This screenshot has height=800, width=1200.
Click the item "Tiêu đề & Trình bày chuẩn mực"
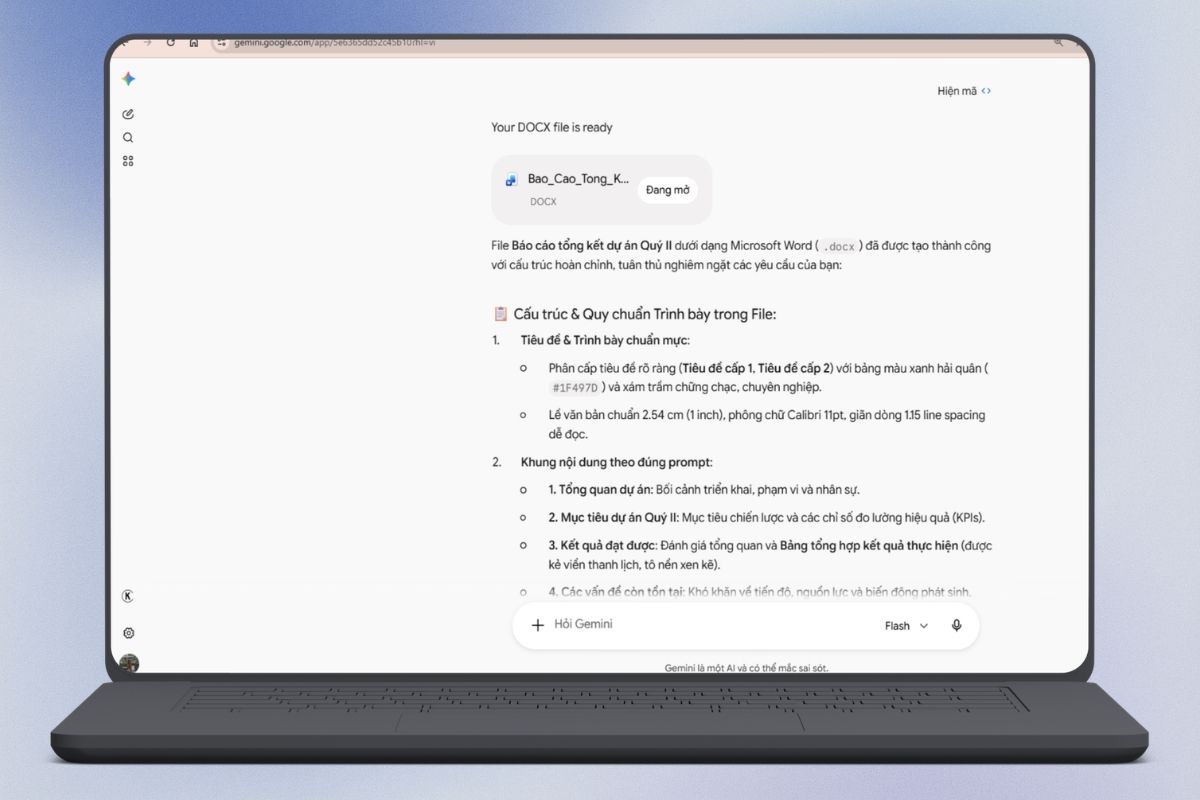point(605,340)
